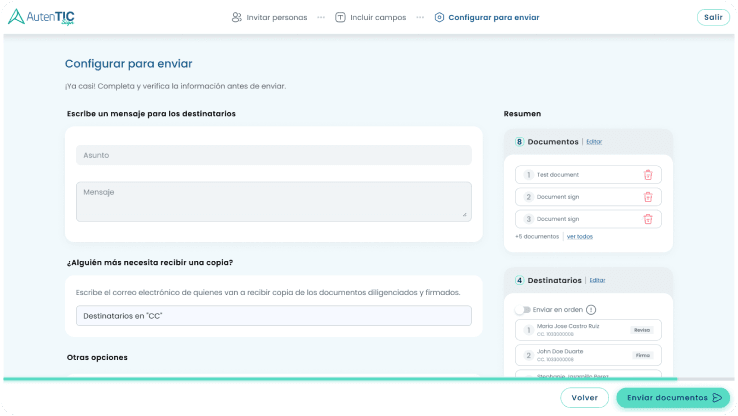
Task: Click the Asunto input field
Action: pyautogui.click(x=273, y=155)
